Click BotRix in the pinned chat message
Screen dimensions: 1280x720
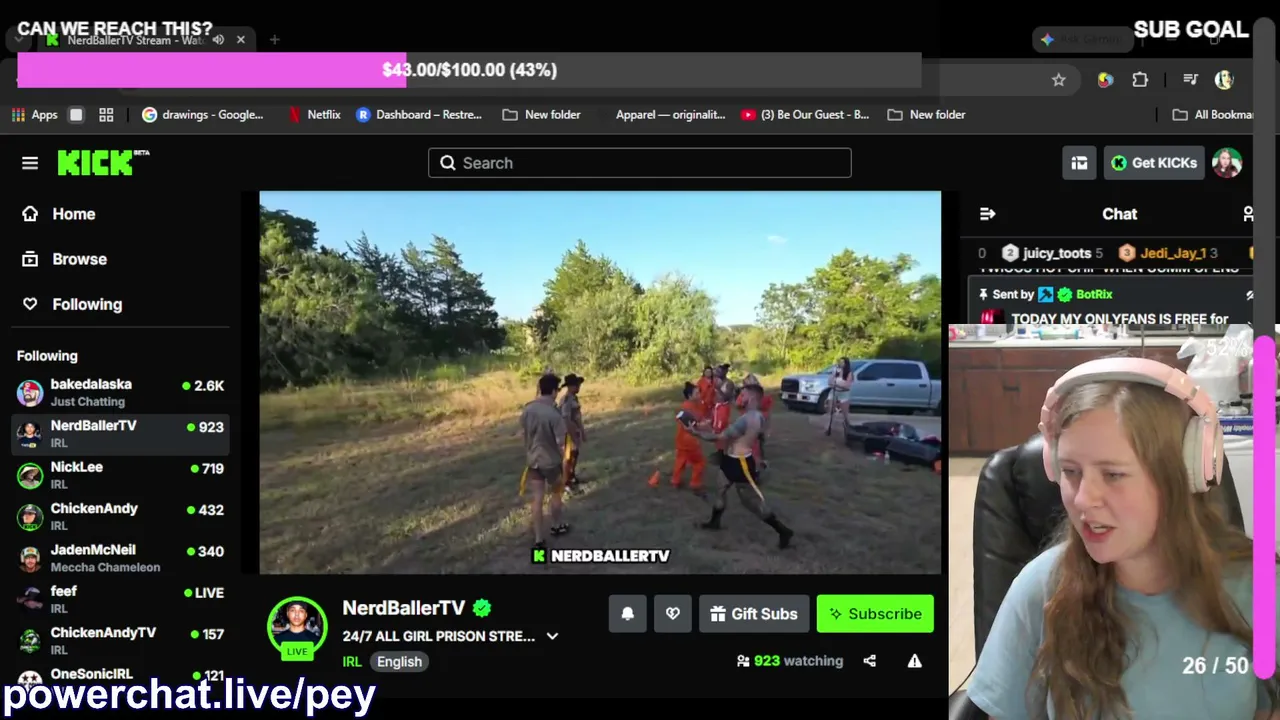point(1094,294)
